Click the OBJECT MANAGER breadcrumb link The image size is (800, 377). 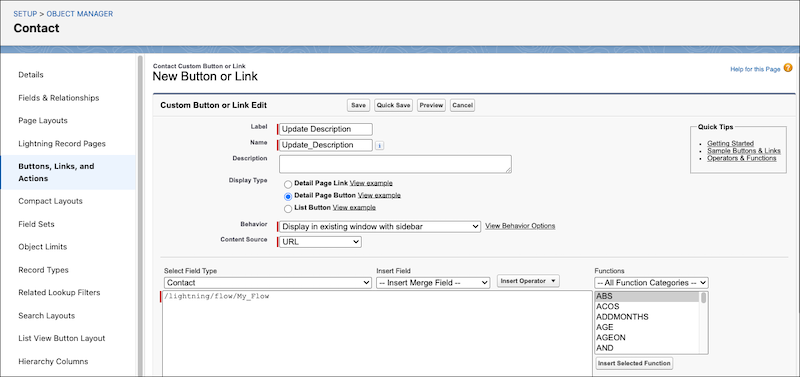click(80, 14)
